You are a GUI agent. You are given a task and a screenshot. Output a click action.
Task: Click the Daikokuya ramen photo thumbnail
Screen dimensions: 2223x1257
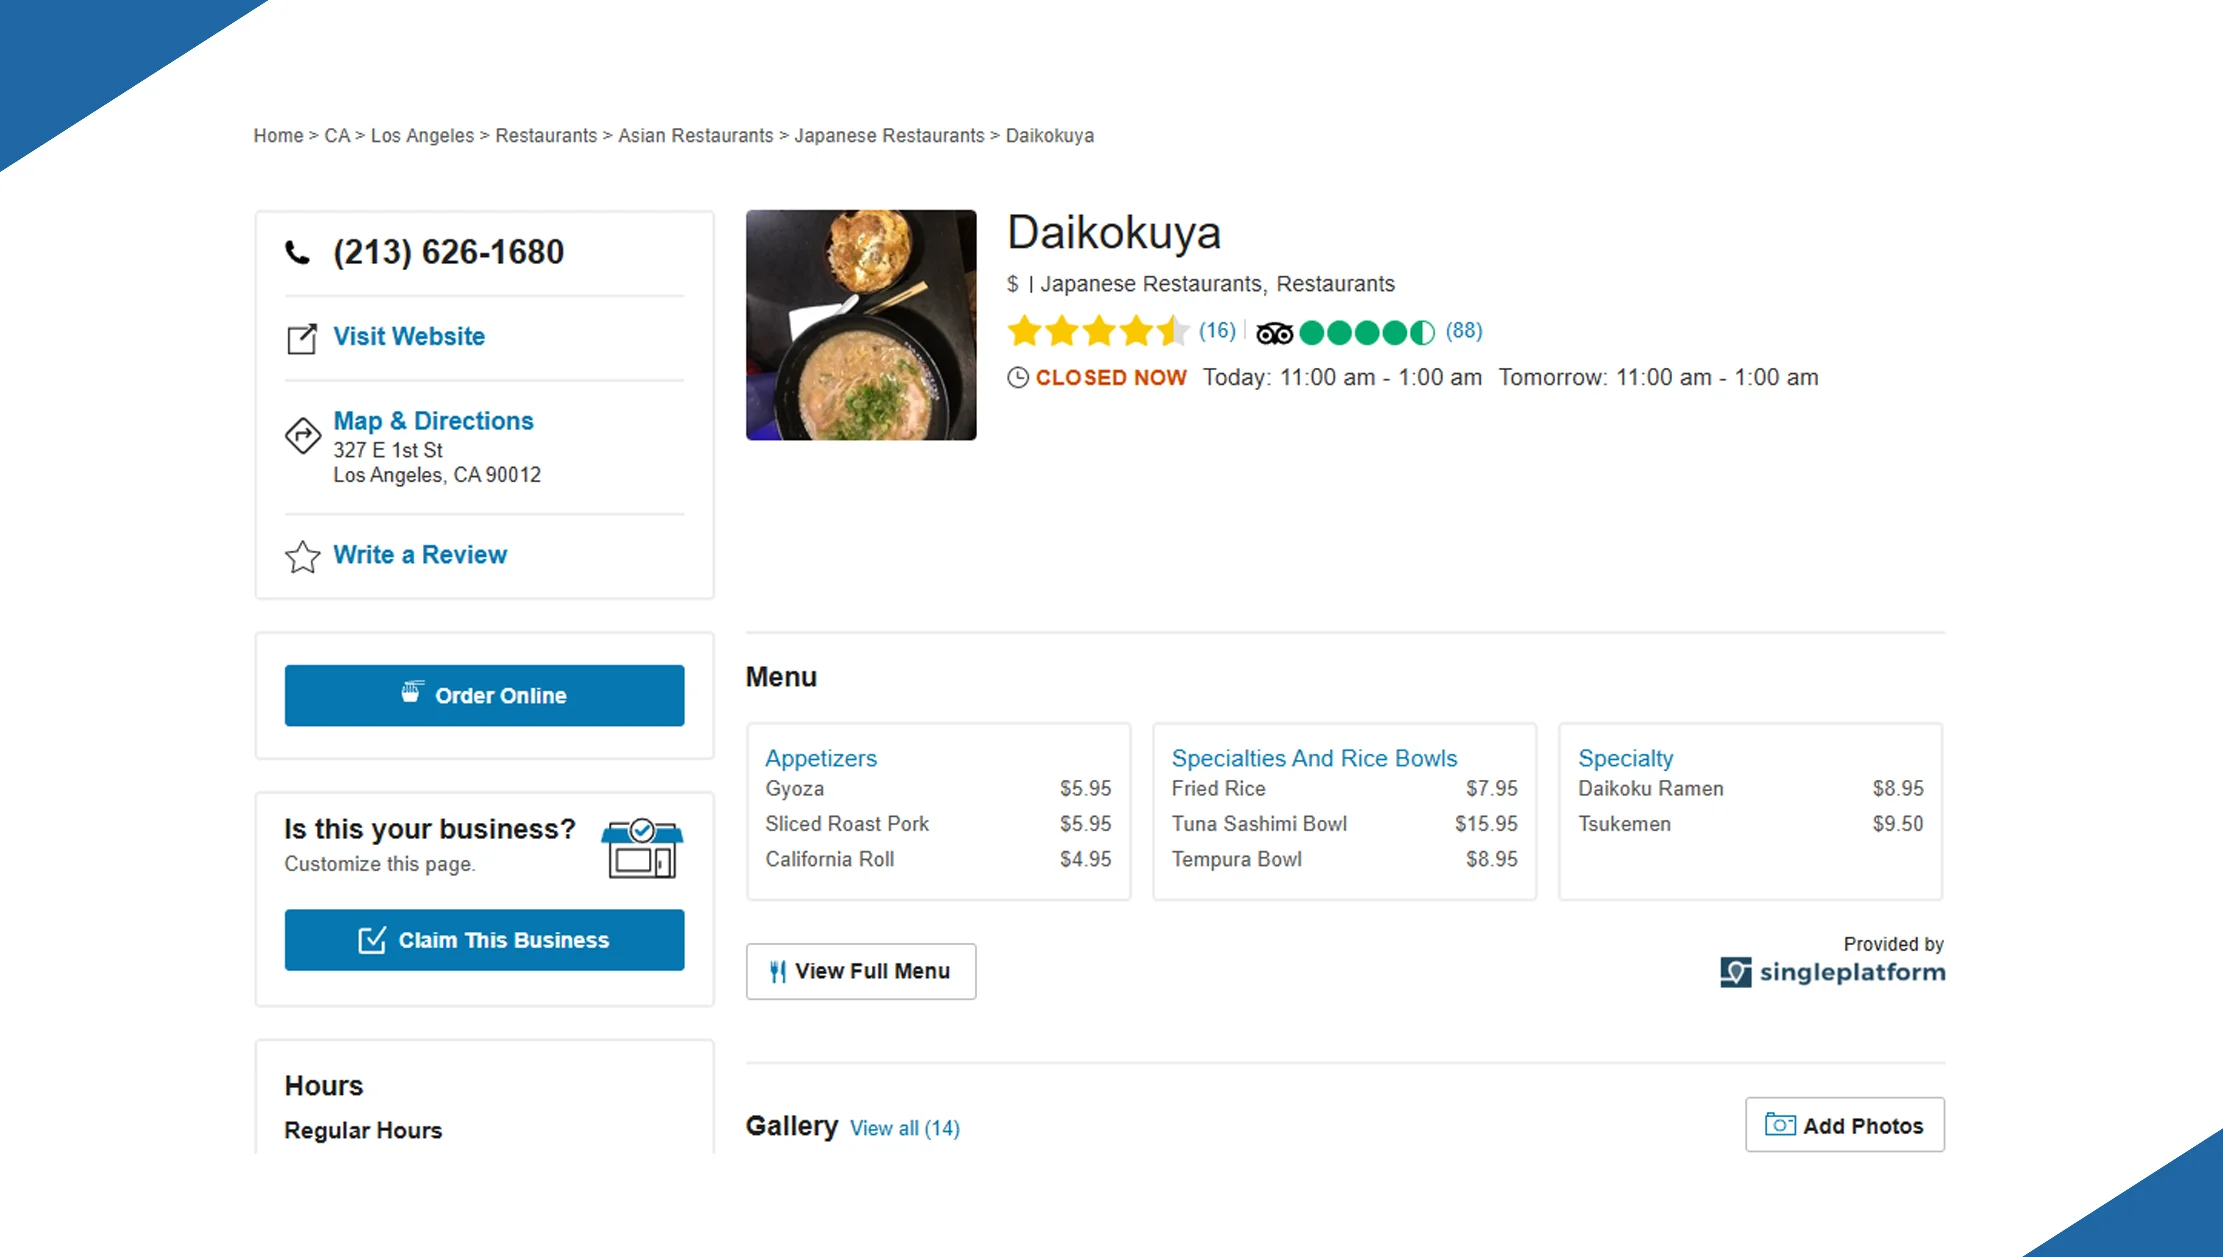click(861, 325)
